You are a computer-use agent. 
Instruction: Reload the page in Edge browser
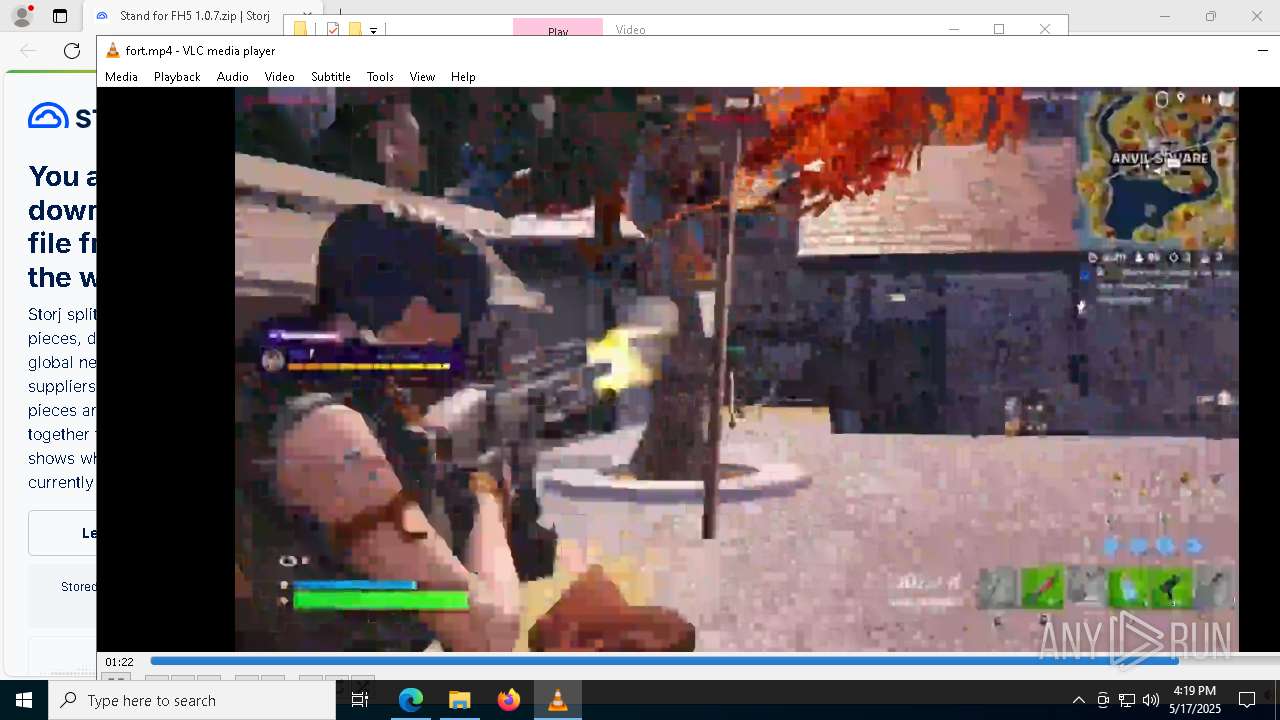[72, 51]
